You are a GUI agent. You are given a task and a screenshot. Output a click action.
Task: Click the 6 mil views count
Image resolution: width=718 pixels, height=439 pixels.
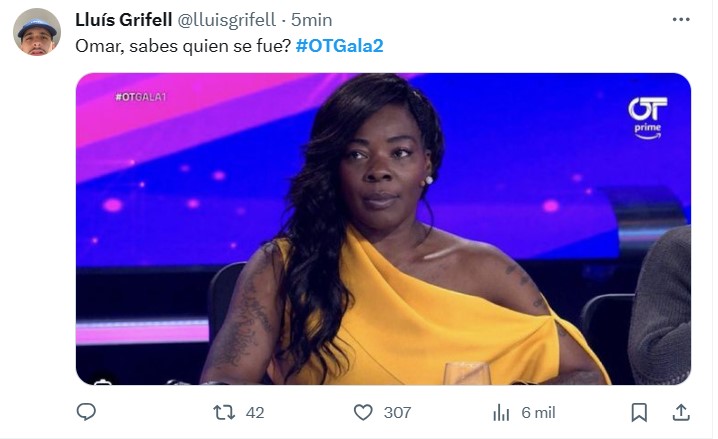[x=538, y=412]
